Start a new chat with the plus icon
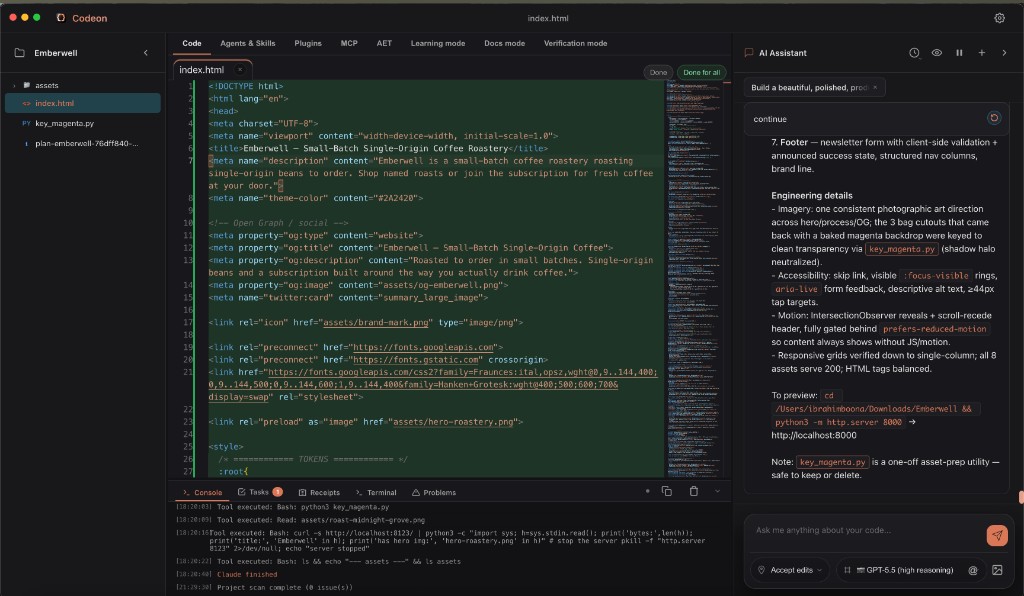Image resolution: width=1024 pixels, height=596 pixels. click(x=982, y=53)
